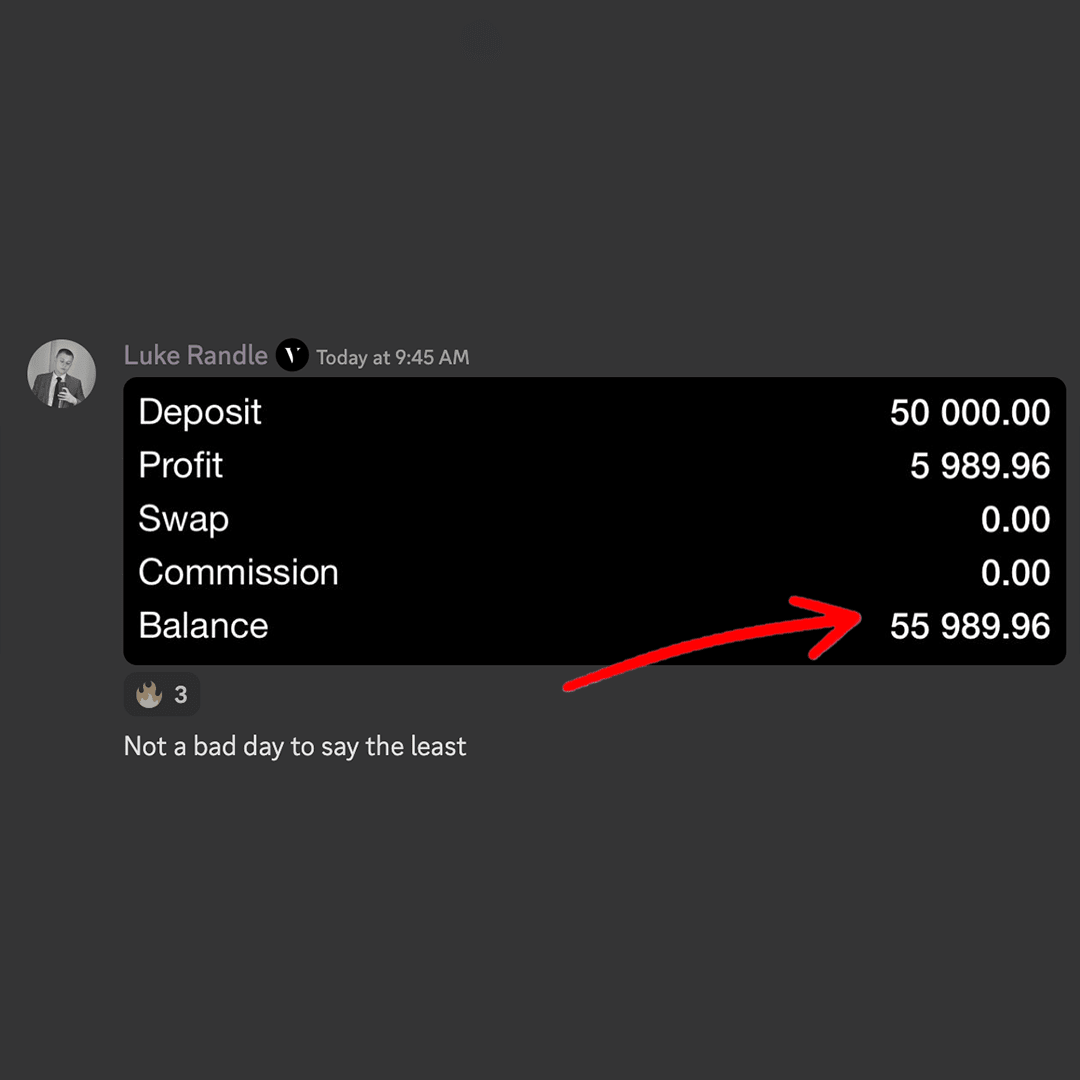Screen dimensions: 1080x1080
Task: Click the Swap label
Action: click(x=183, y=519)
